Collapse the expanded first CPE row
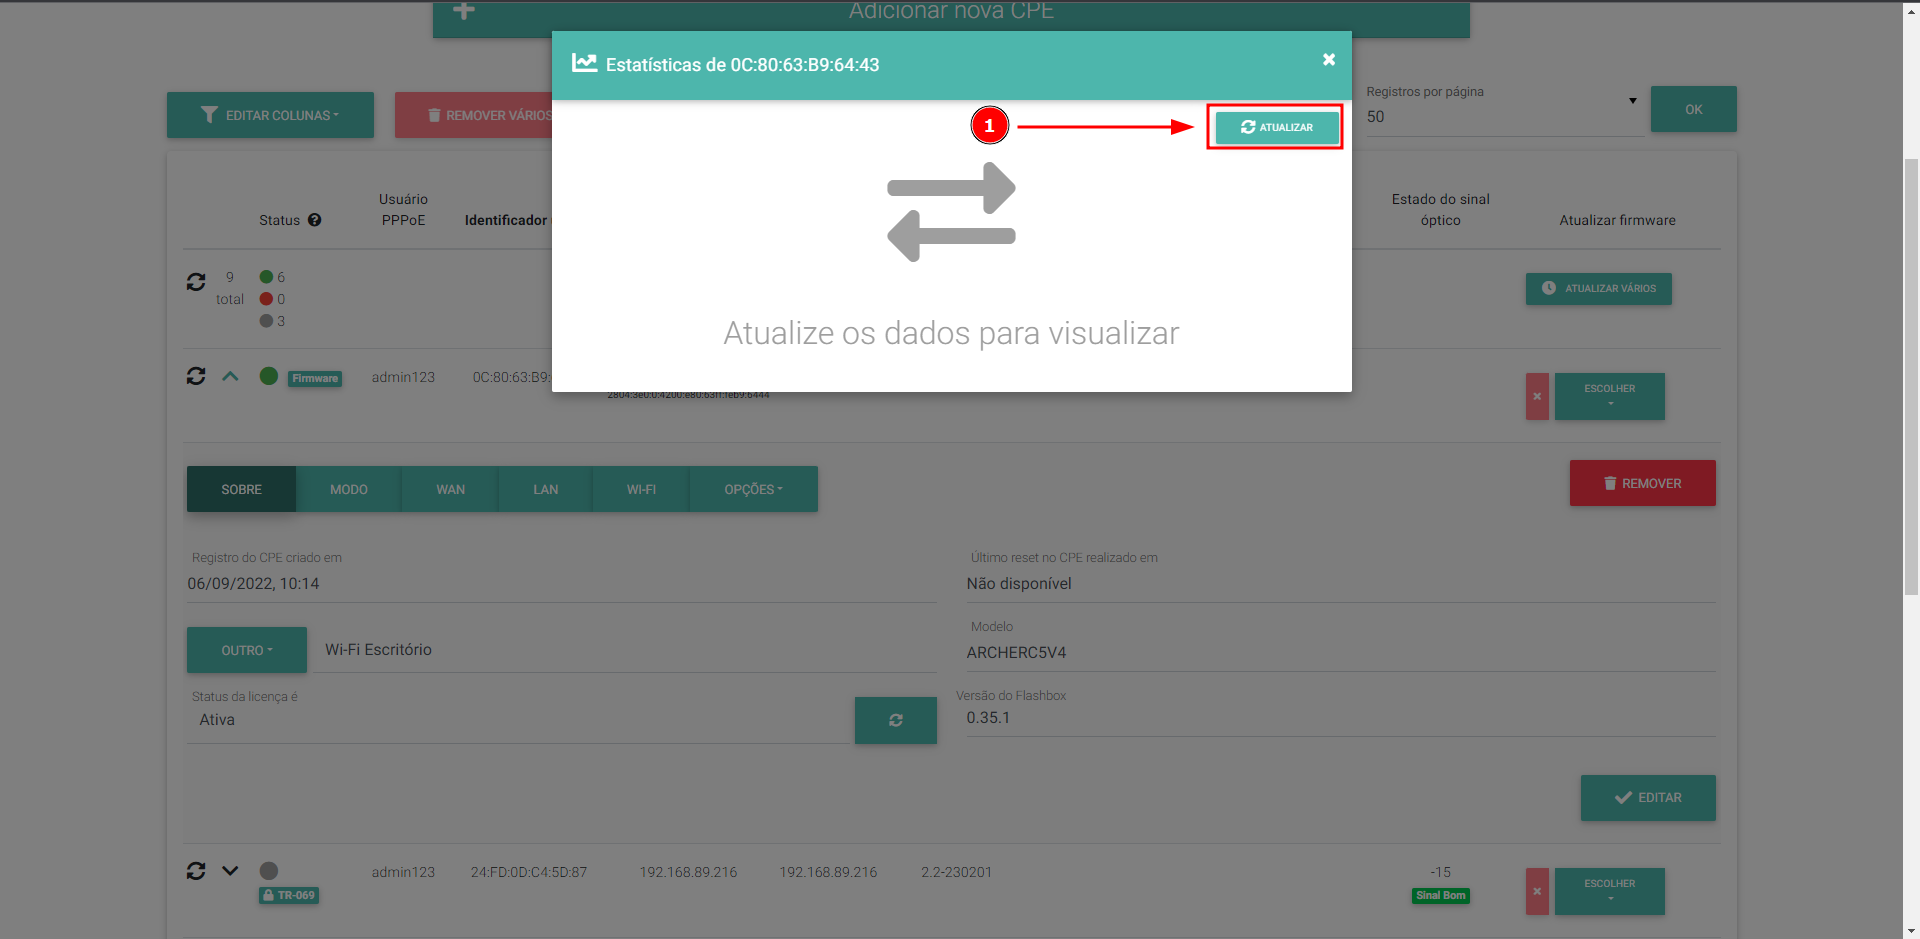 click(230, 376)
